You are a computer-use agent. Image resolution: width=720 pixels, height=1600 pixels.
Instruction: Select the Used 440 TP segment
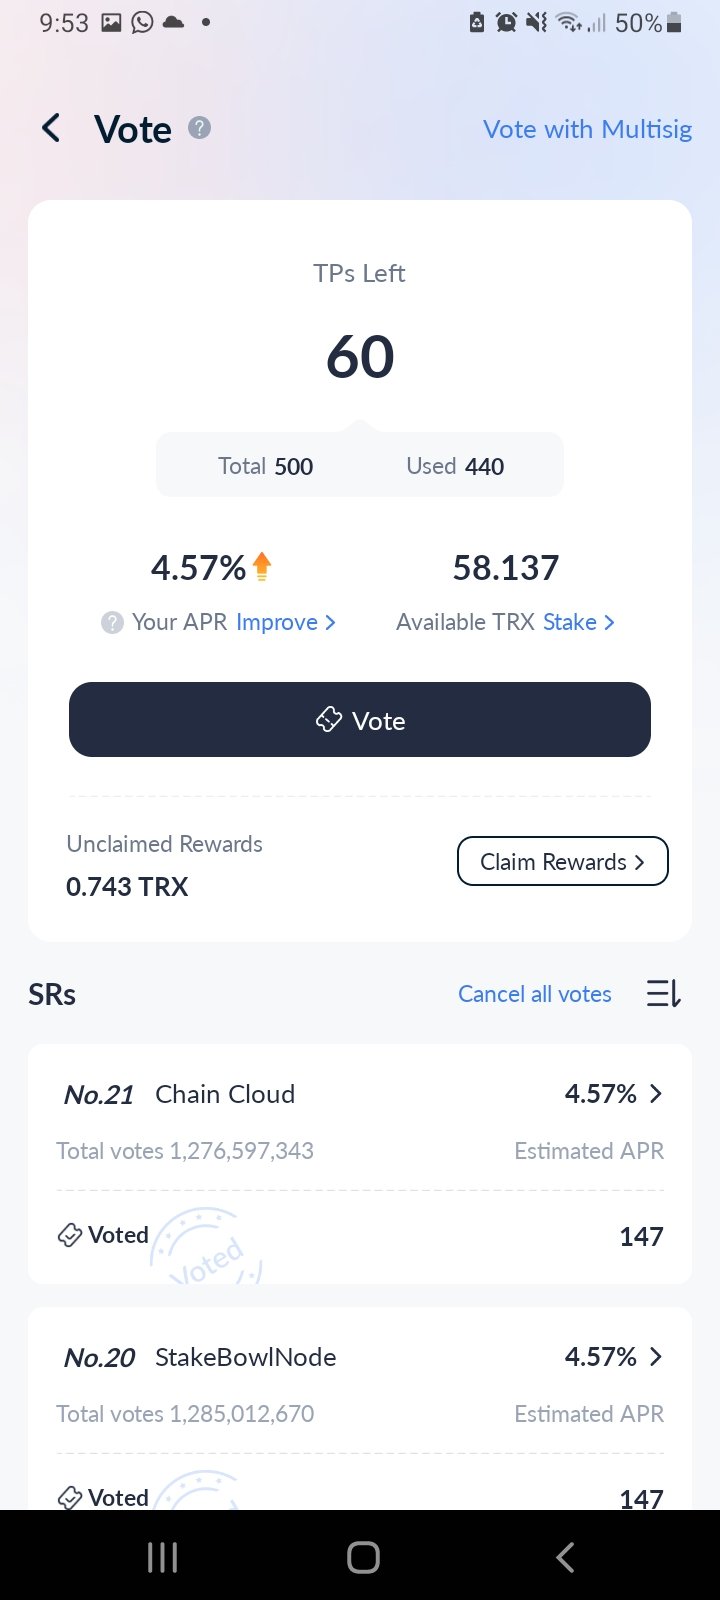point(455,466)
